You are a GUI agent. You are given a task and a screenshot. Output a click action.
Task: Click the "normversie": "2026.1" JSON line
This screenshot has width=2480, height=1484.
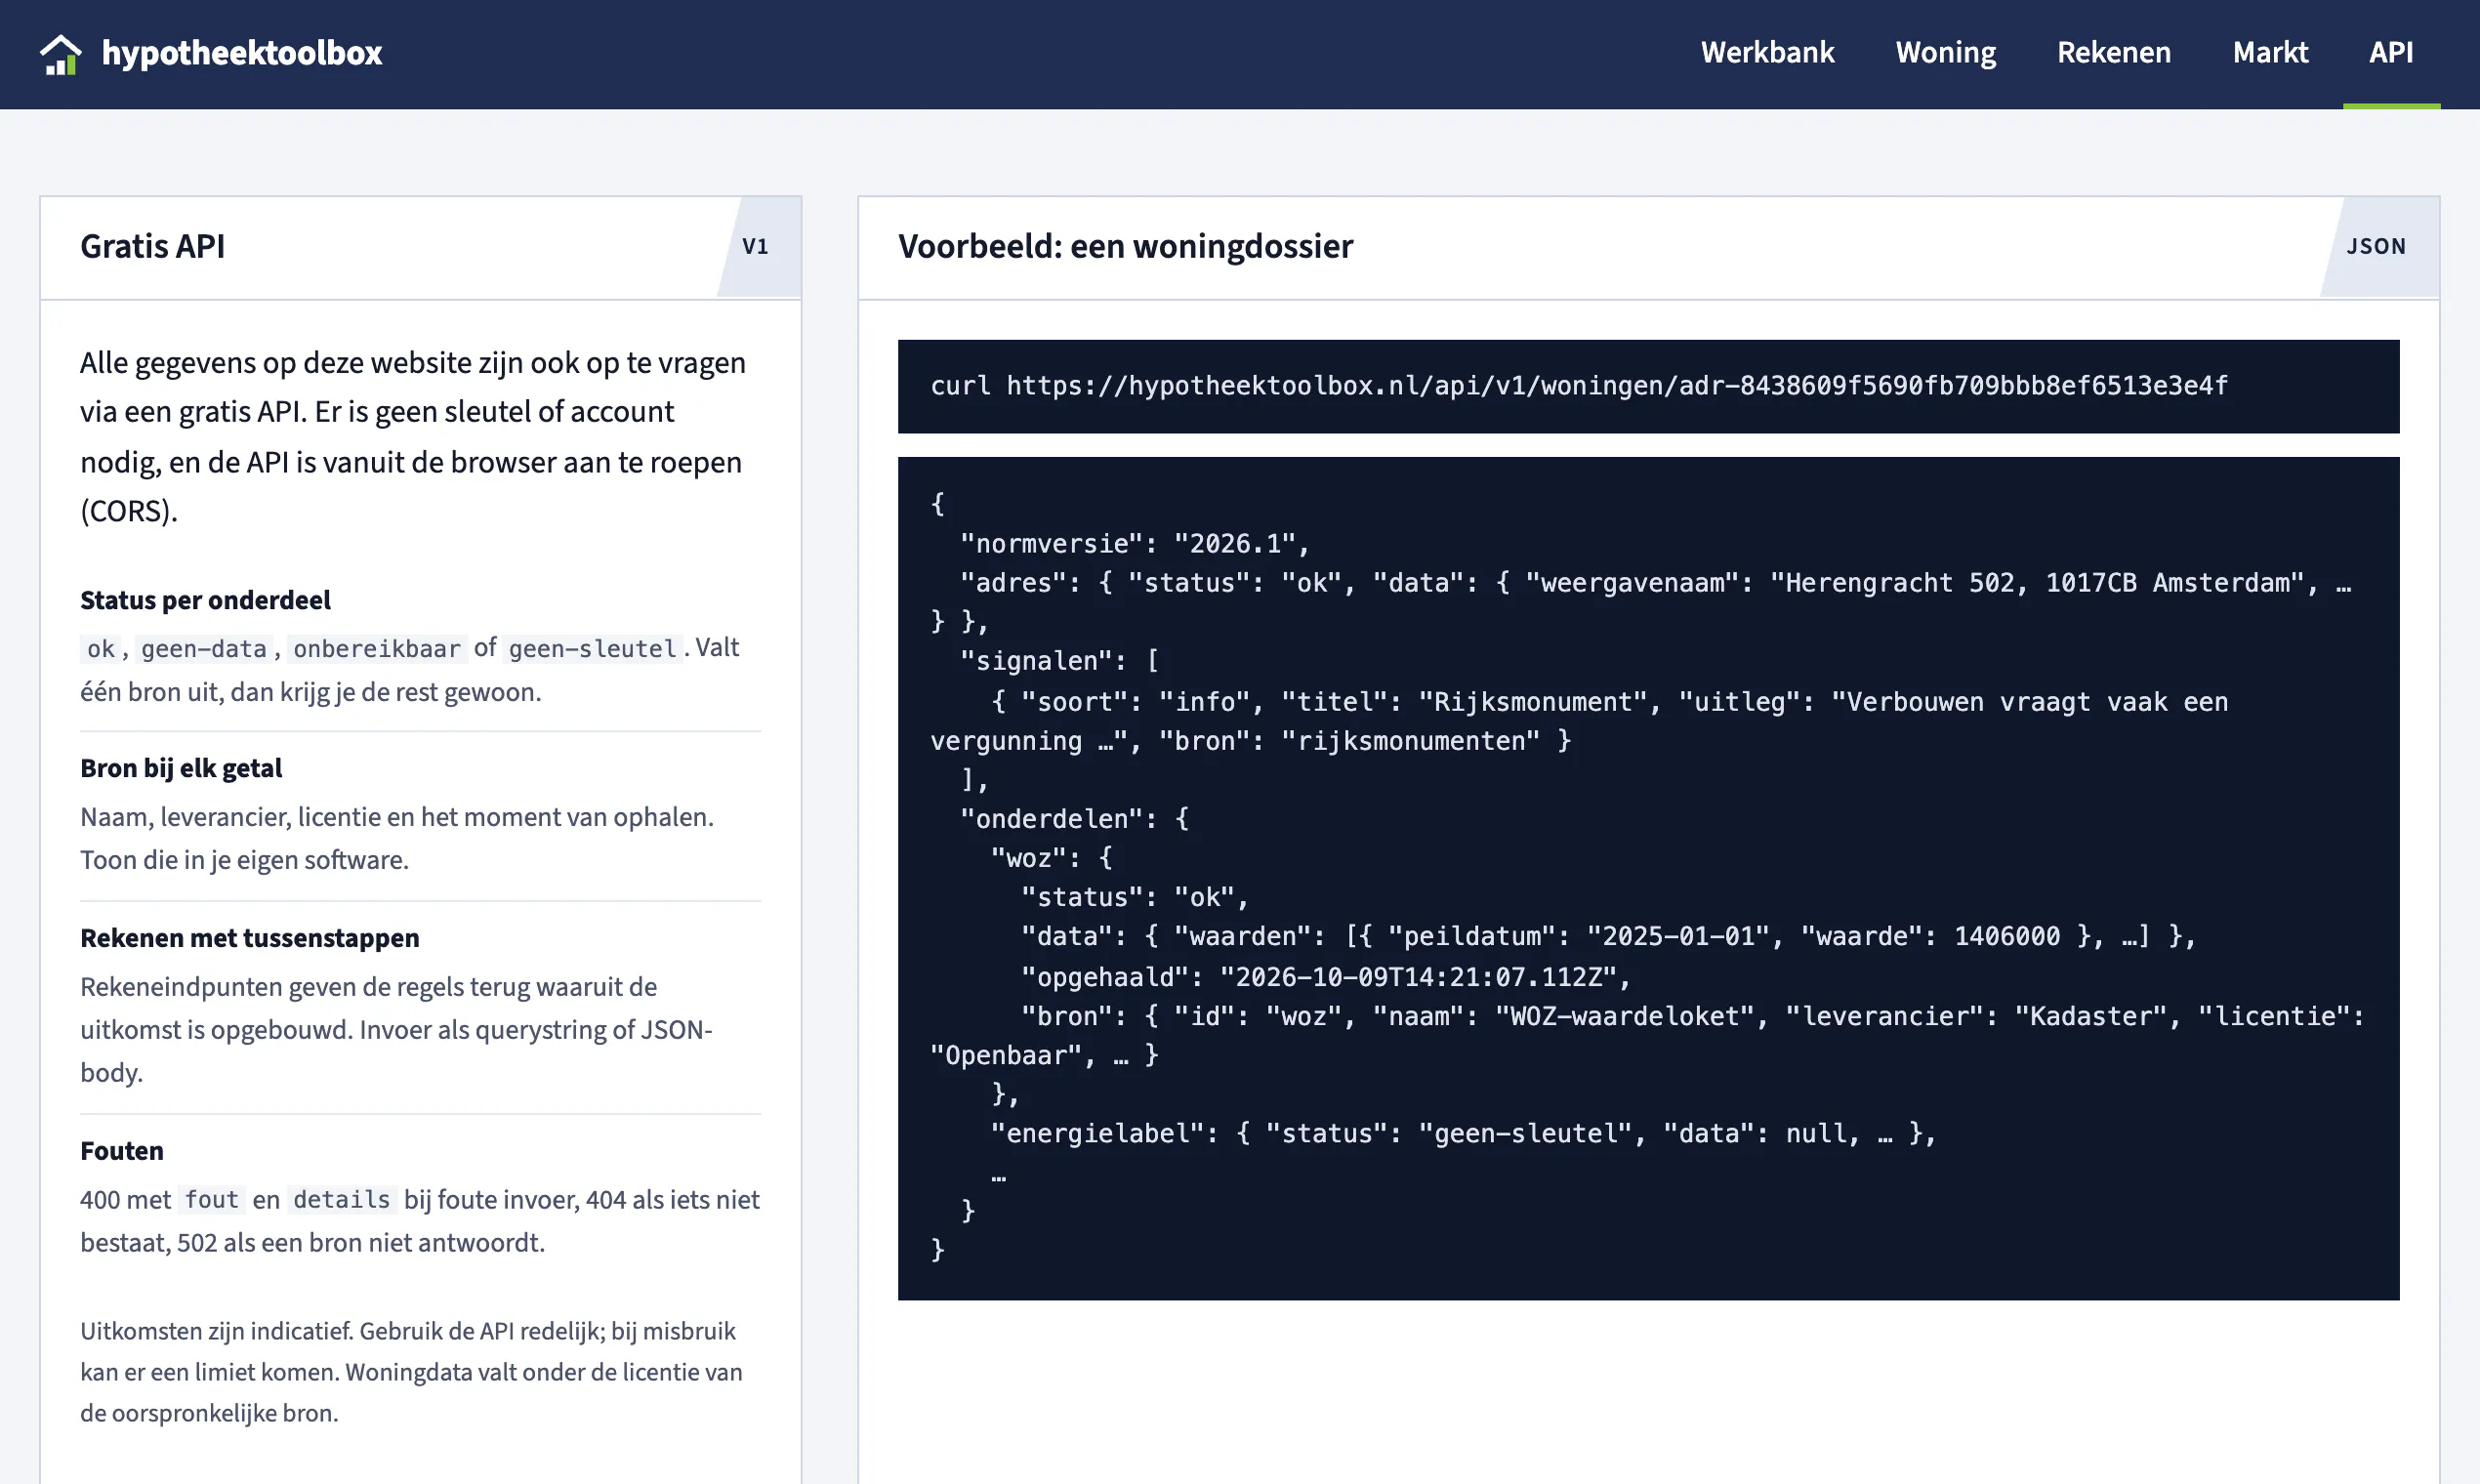pyautogui.click(x=1134, y=544)
